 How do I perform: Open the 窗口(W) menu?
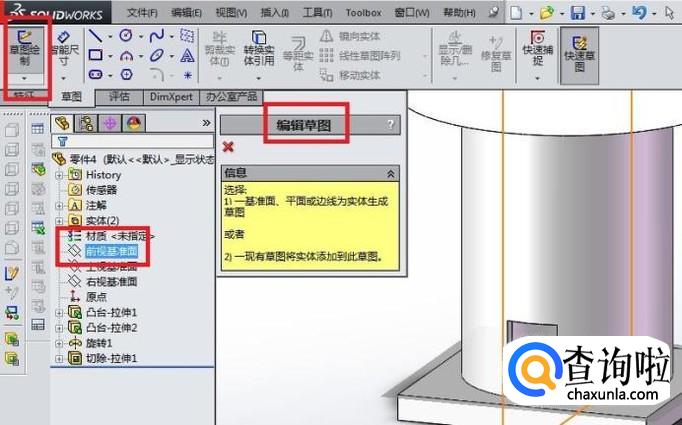[x=411, y=13]
